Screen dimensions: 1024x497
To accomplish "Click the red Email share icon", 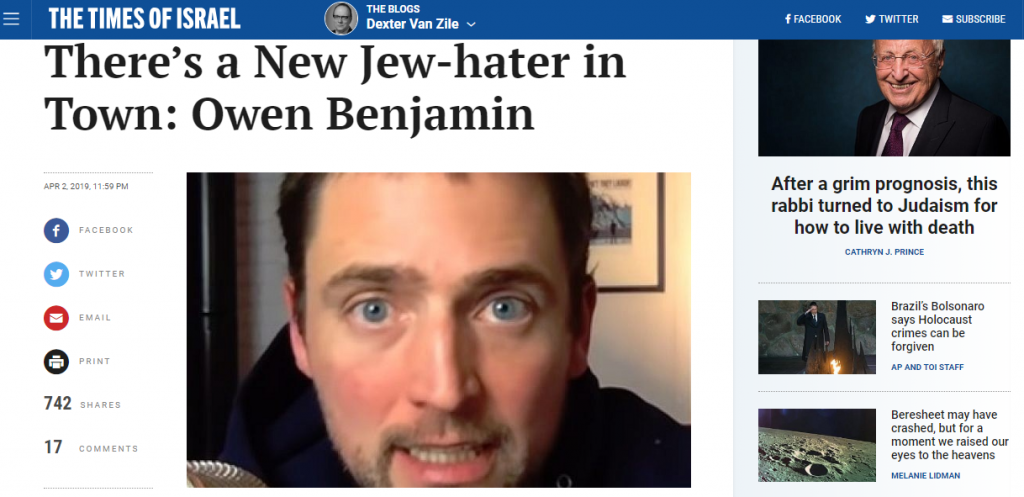I will (x=56, y=318).
